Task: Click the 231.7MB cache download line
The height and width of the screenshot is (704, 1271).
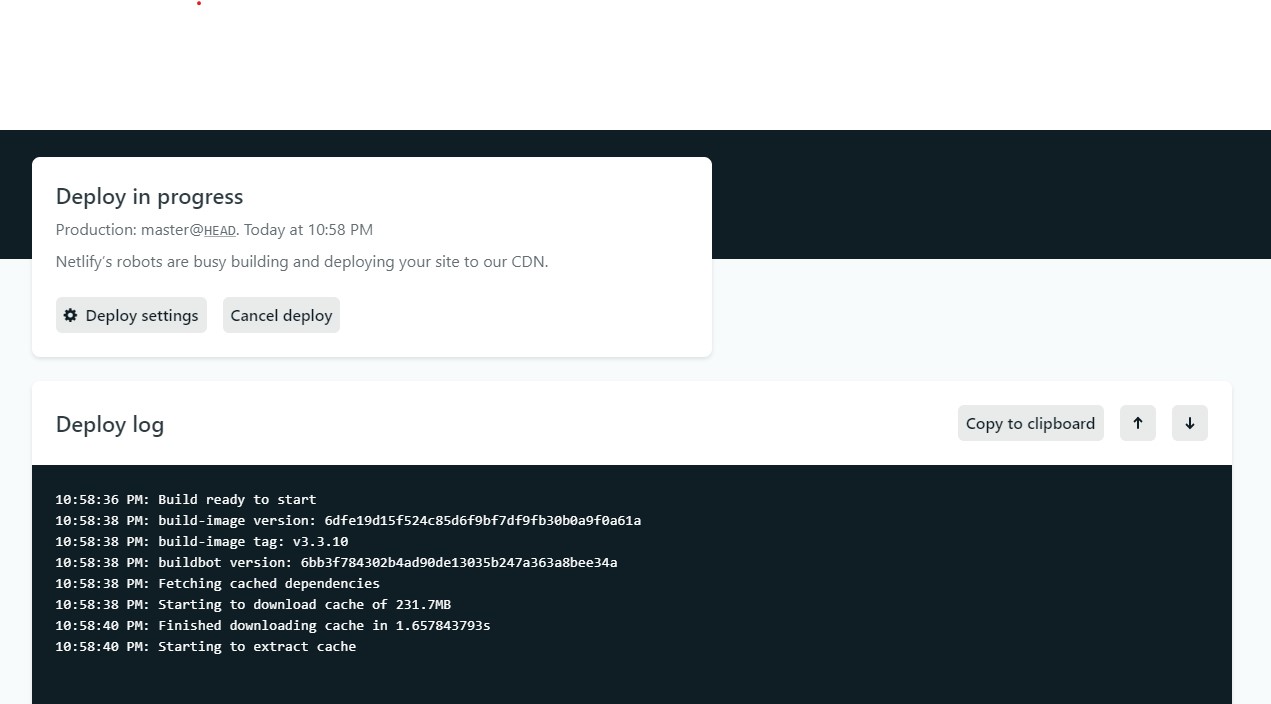Action: pos(253,604)
